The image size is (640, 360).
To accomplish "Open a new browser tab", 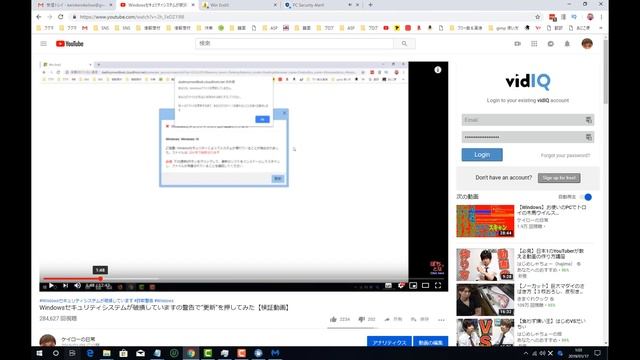I will click(370, 5).
